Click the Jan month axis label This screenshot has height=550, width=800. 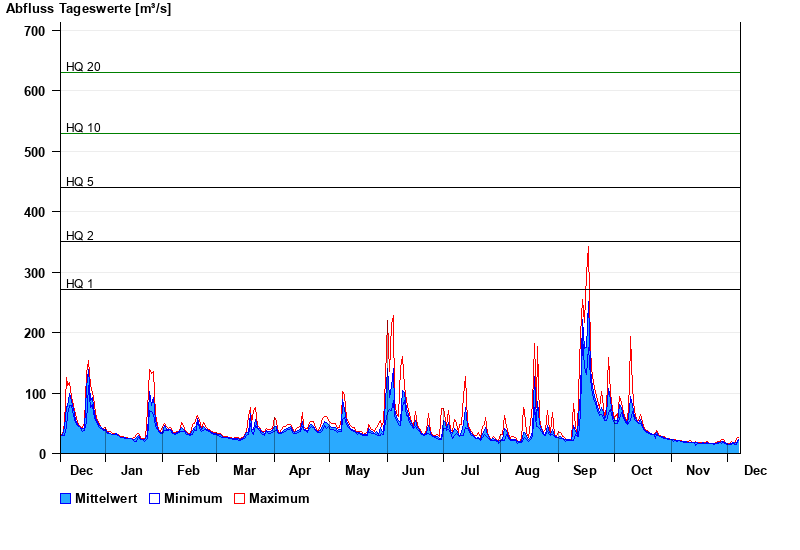[x=131, y=470]
